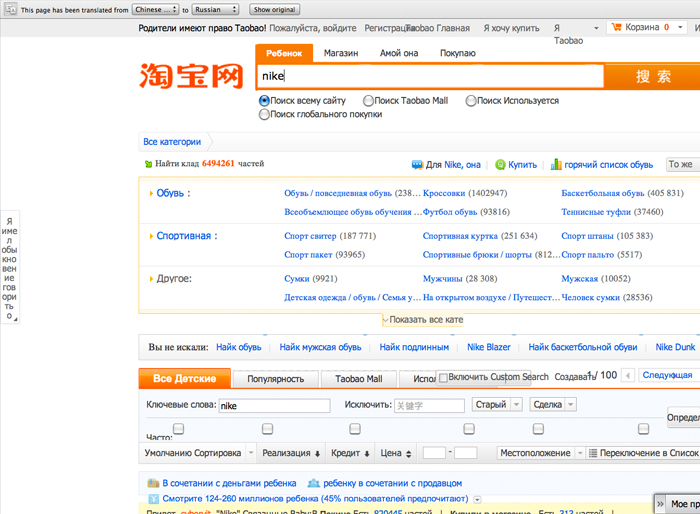
Task: Go to Следующая page
Action: point(668,375)
